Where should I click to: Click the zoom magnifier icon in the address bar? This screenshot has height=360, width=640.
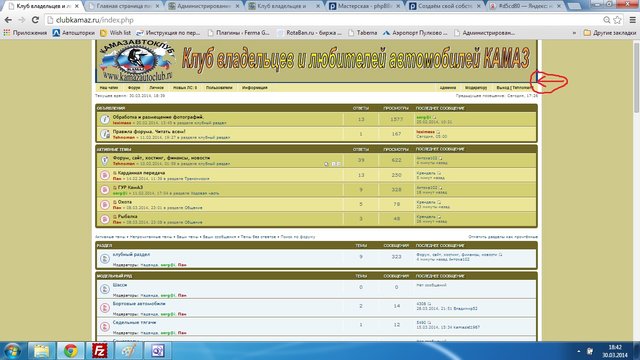[607, 20]
